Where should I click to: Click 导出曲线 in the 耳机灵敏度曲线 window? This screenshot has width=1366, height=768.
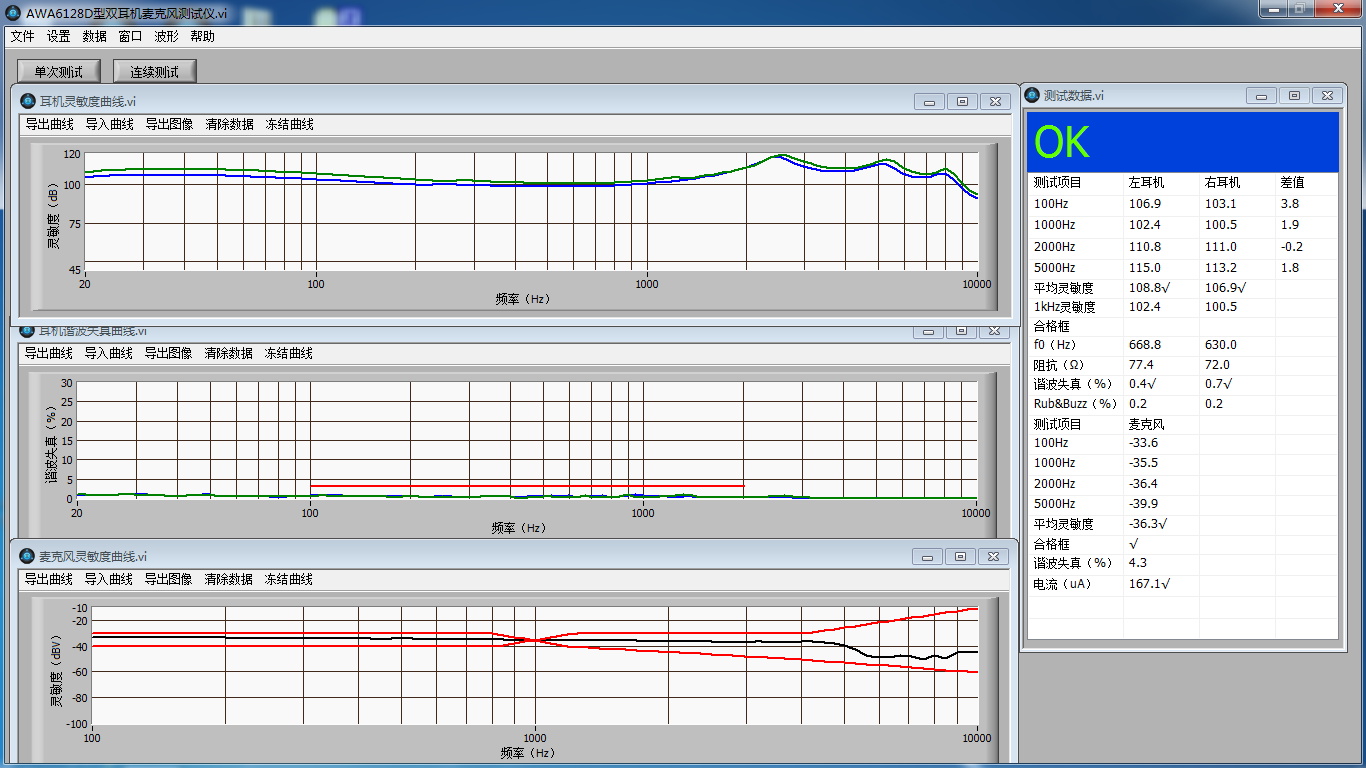tap(49, 124)
